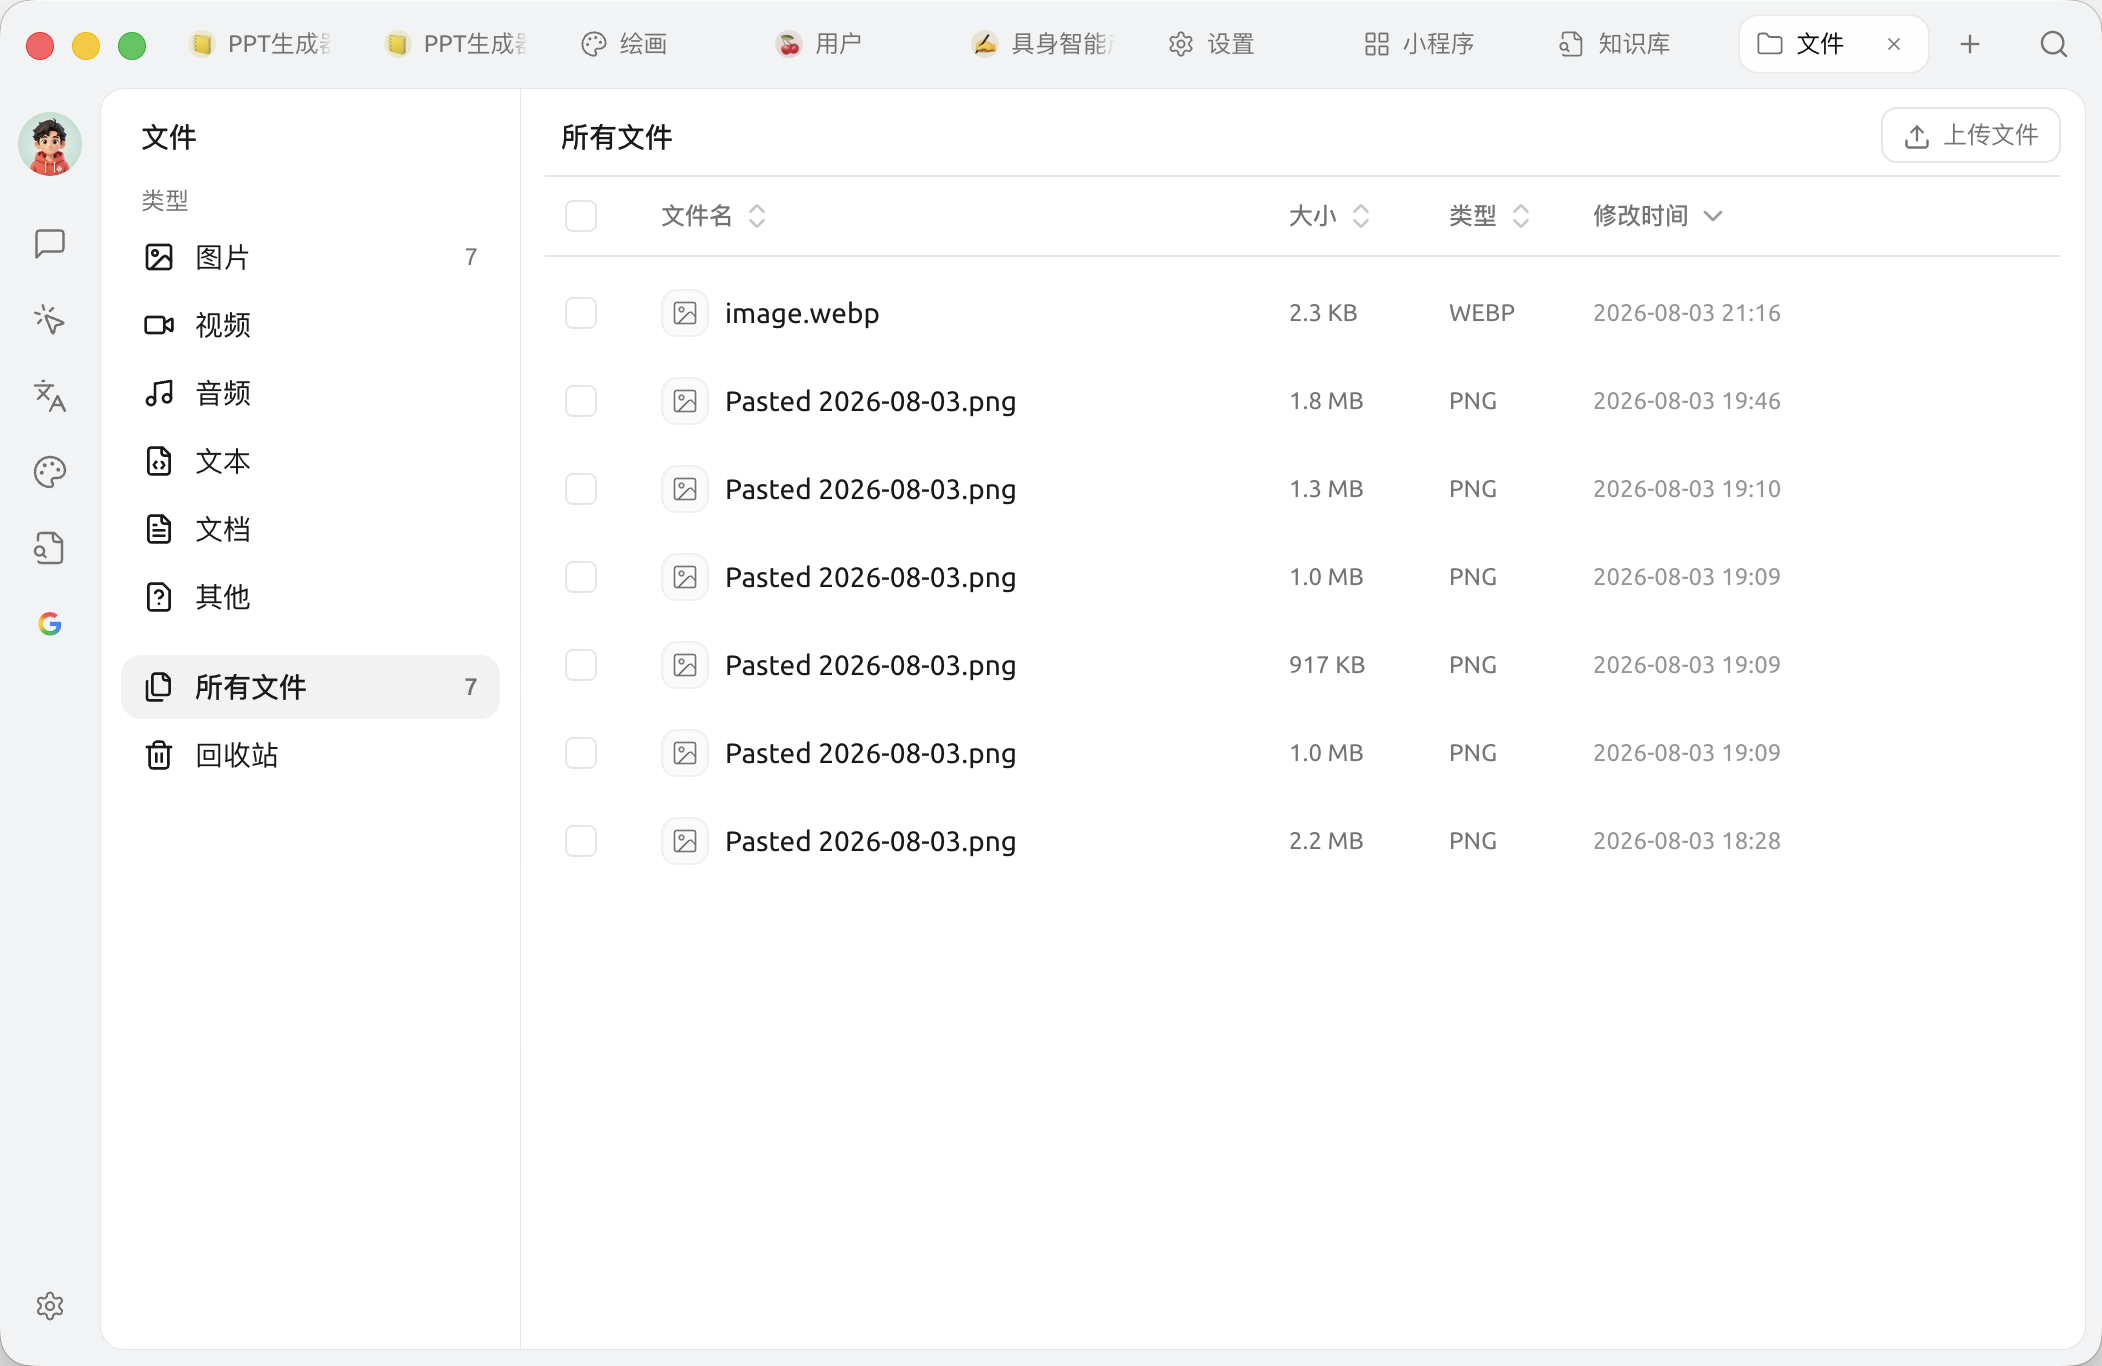Screen dimensions: 2102x1366
Task: Switch to the 知识库 tab
Action: 1615,44
